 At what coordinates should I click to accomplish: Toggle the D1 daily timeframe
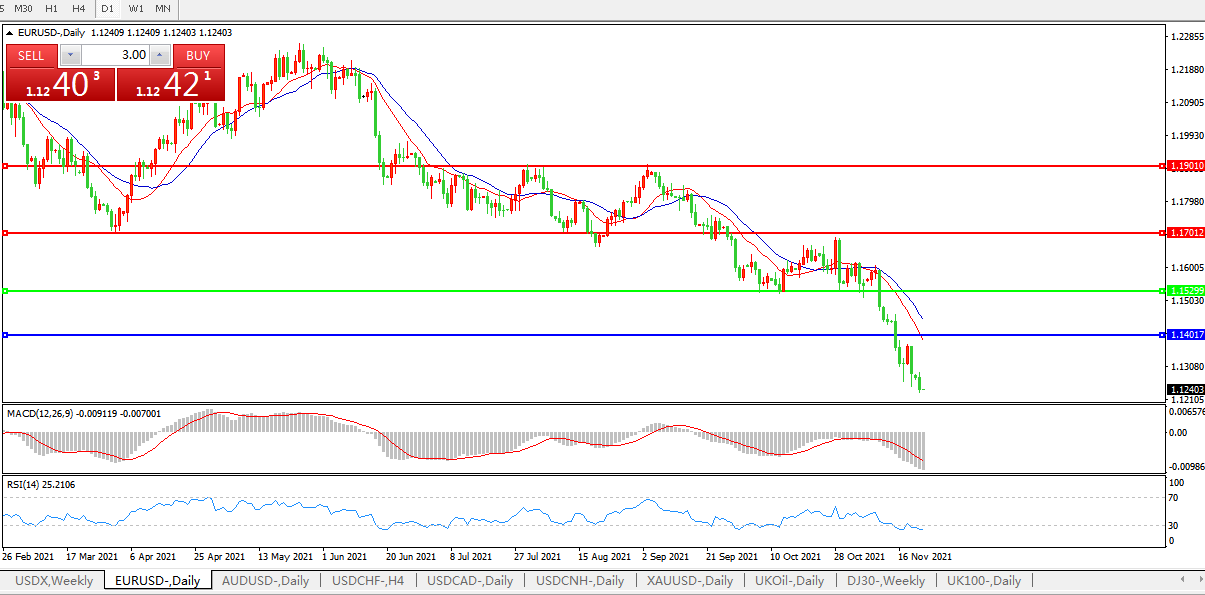107,8
